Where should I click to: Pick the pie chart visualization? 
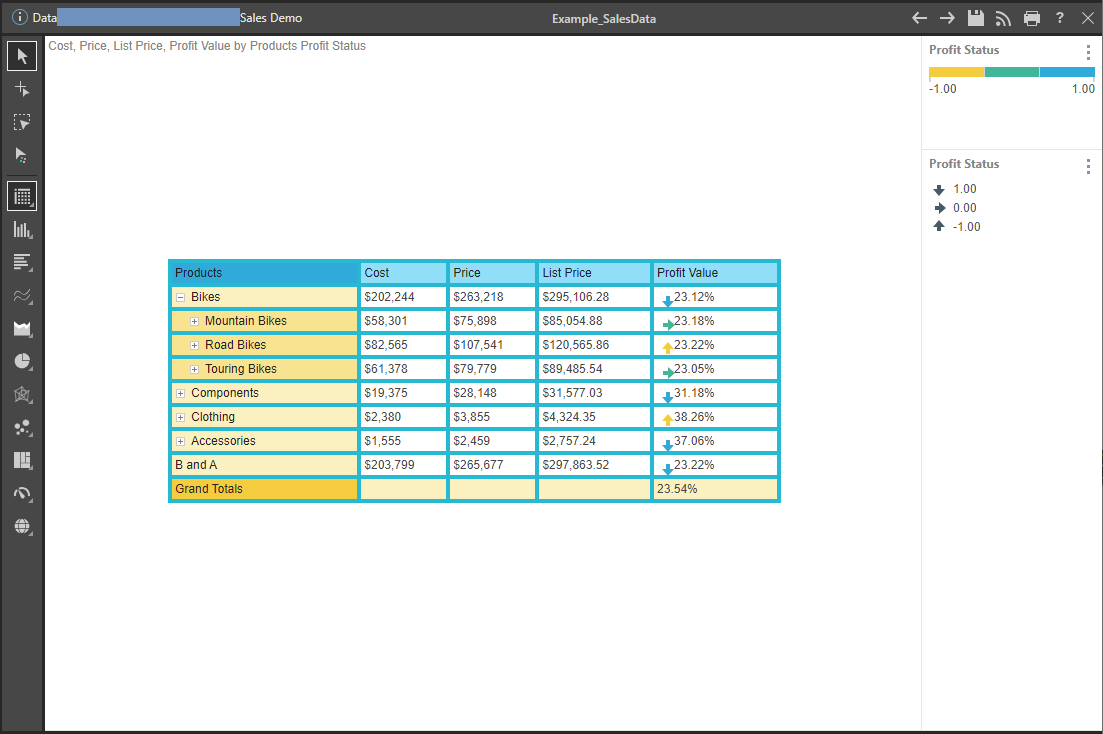tap(22, 362)
